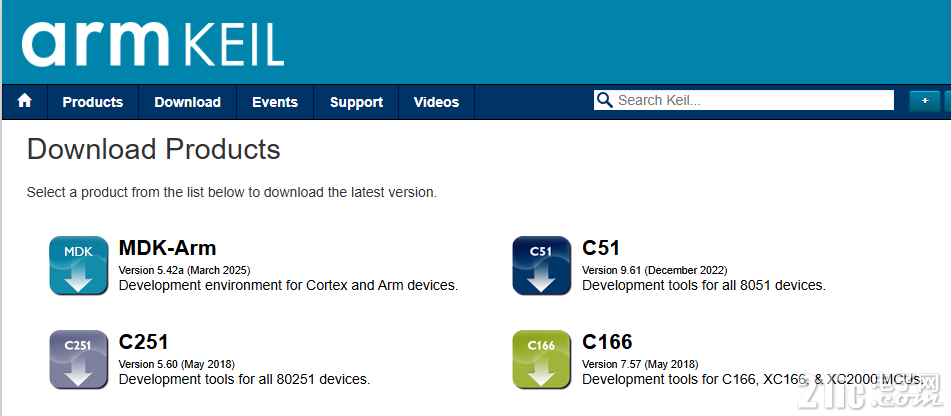Click the MDK download icon

pos(79,266)
